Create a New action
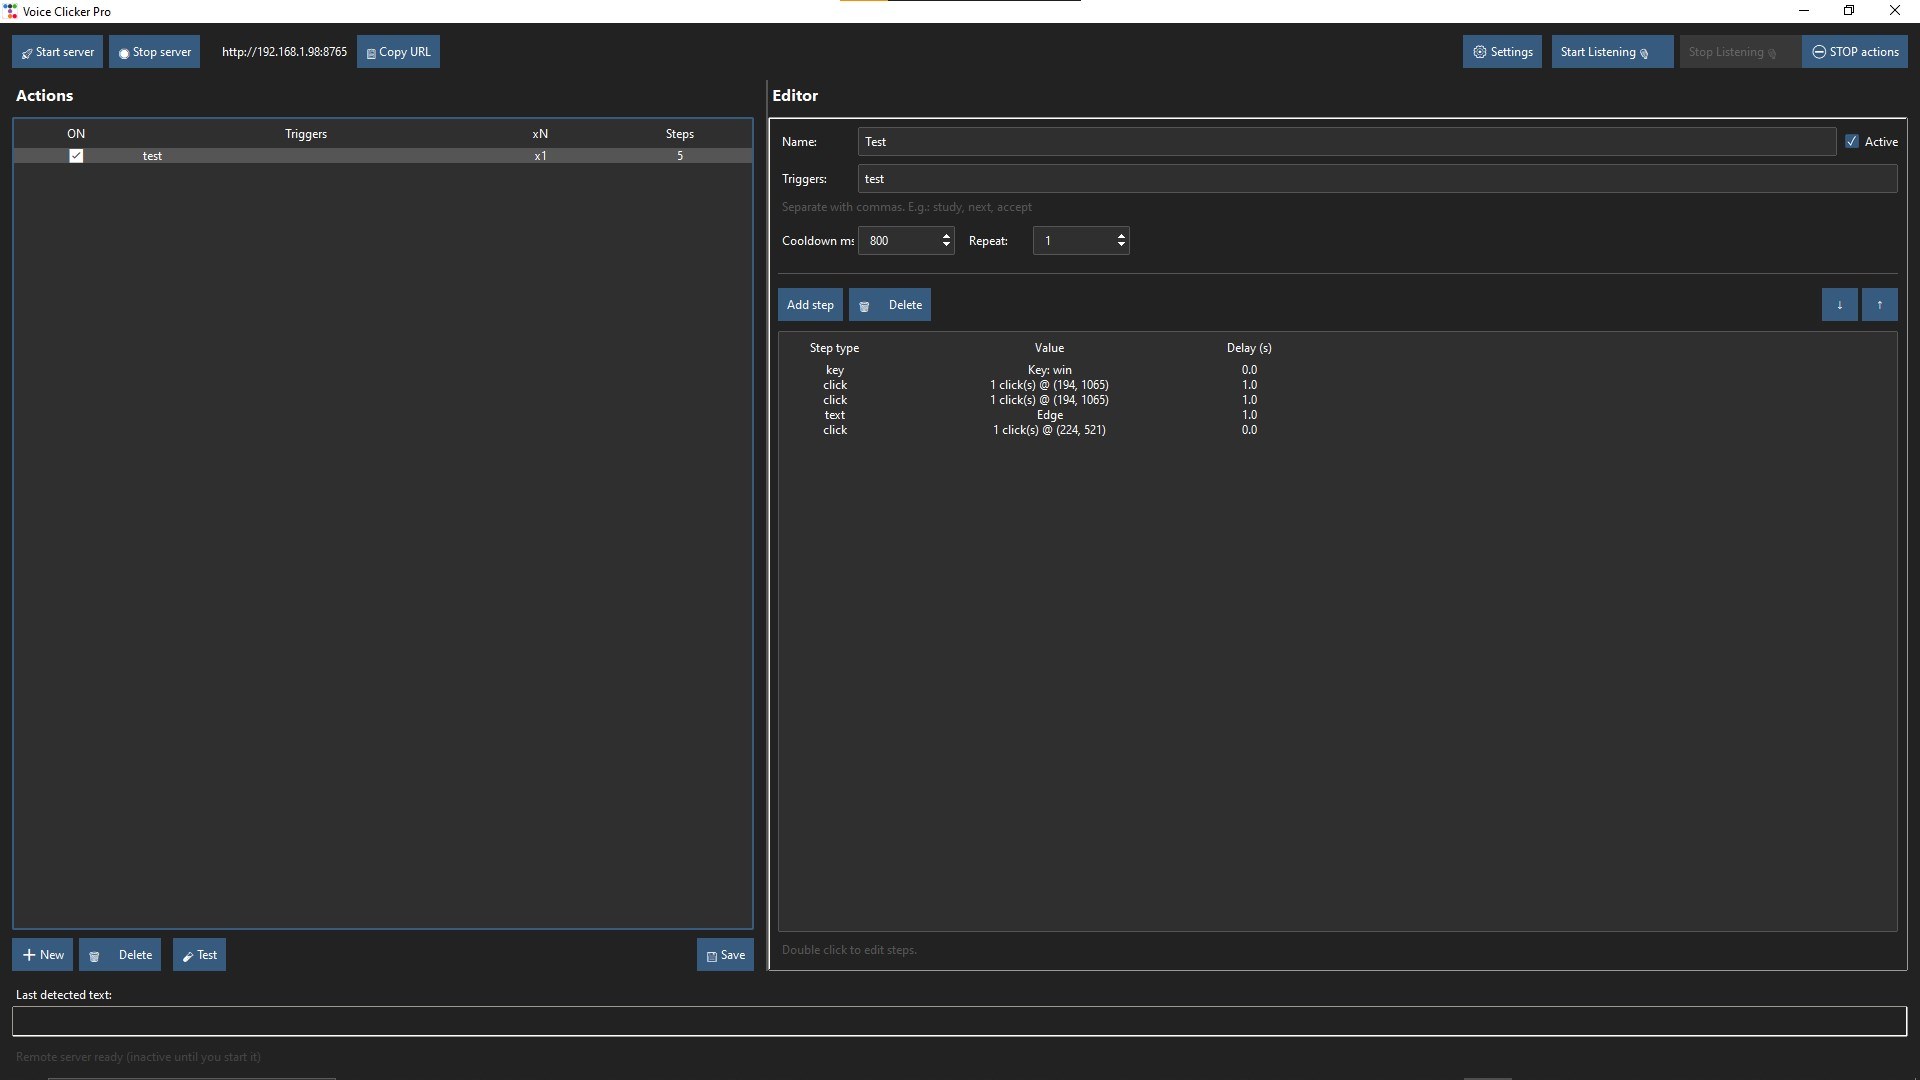The image size is (1920, 1080). pyautogui.click(x=43, y=955)
